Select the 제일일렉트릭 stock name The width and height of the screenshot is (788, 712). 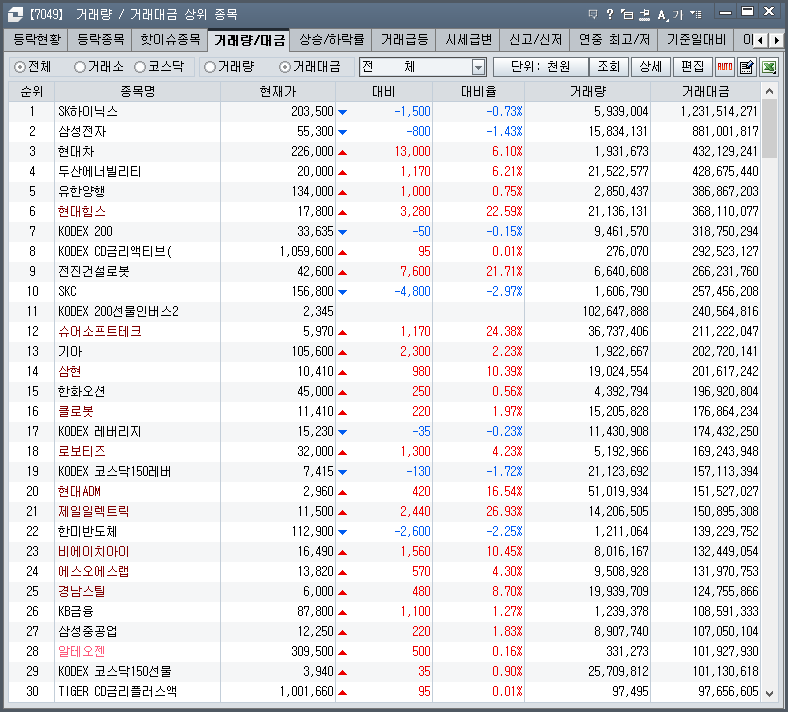[x=93, y=512]
